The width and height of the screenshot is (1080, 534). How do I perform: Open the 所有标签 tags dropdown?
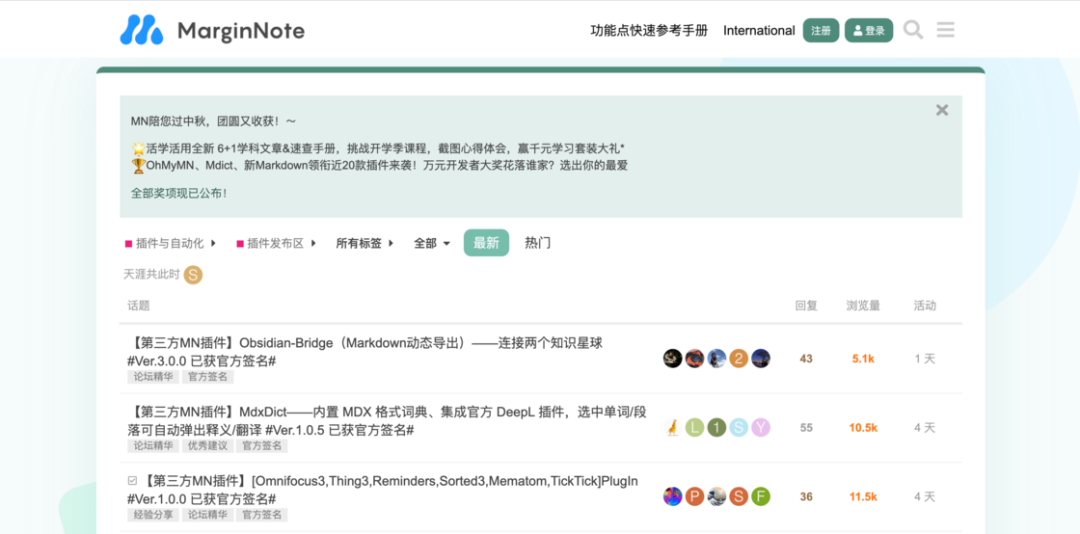tap(365, 243)
